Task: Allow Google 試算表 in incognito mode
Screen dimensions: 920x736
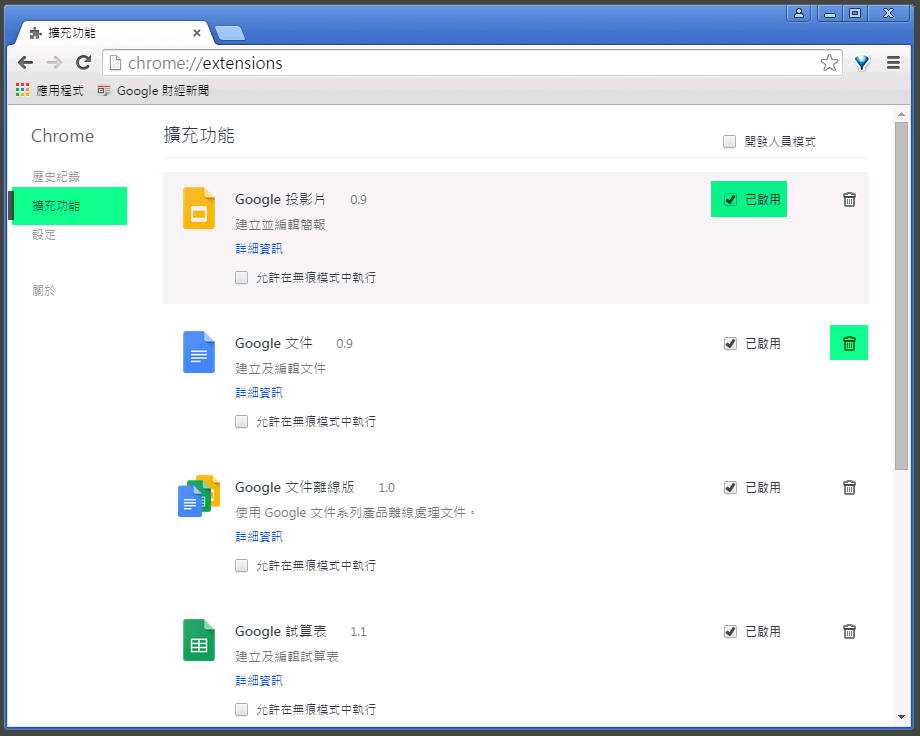Action: (x=241, y=710)
